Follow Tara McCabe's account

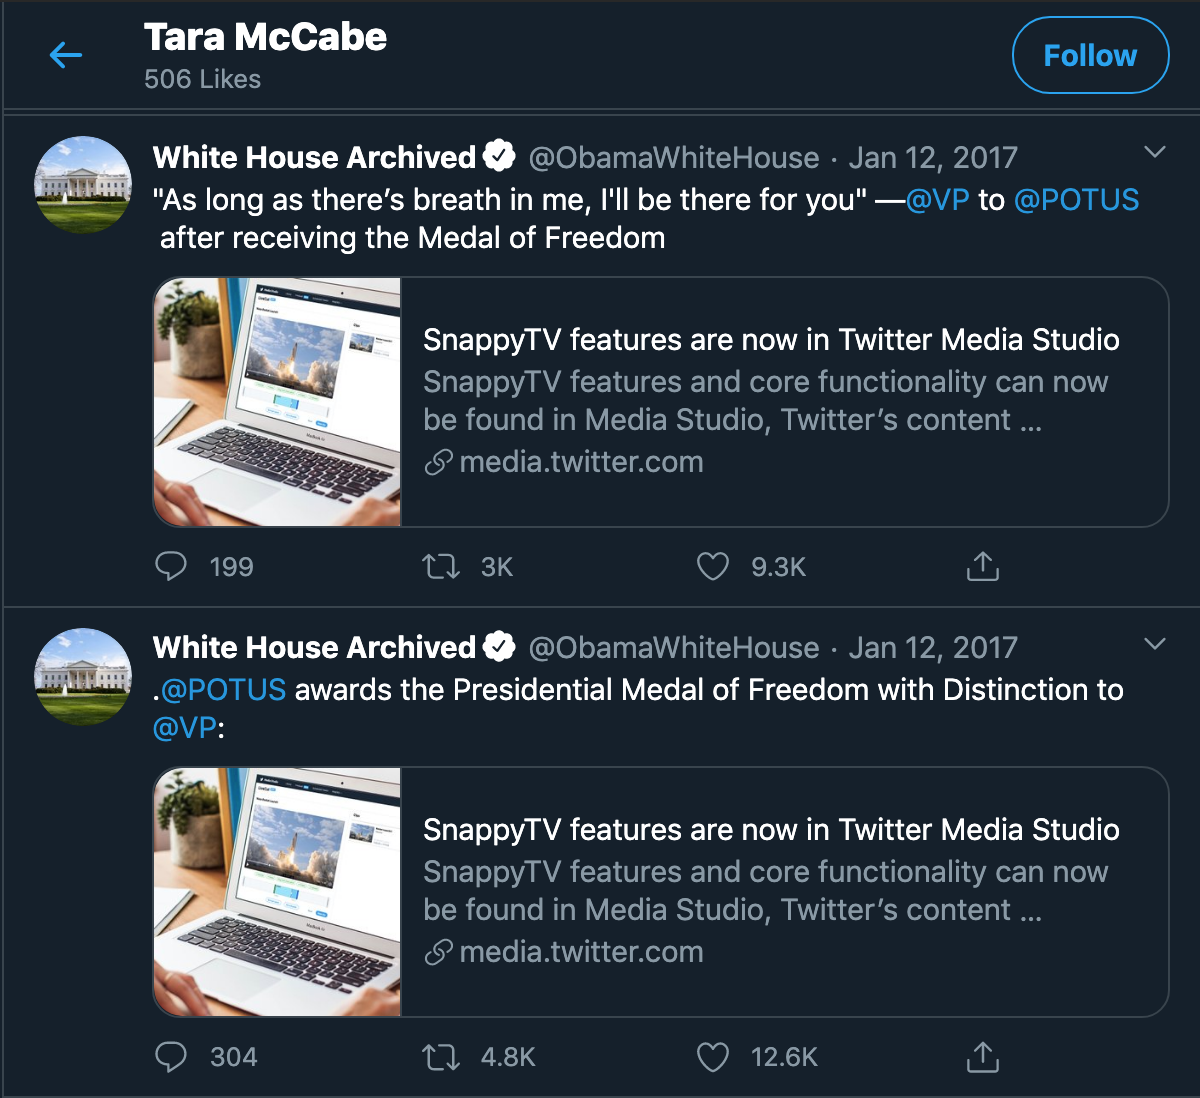click(1090, 56)
